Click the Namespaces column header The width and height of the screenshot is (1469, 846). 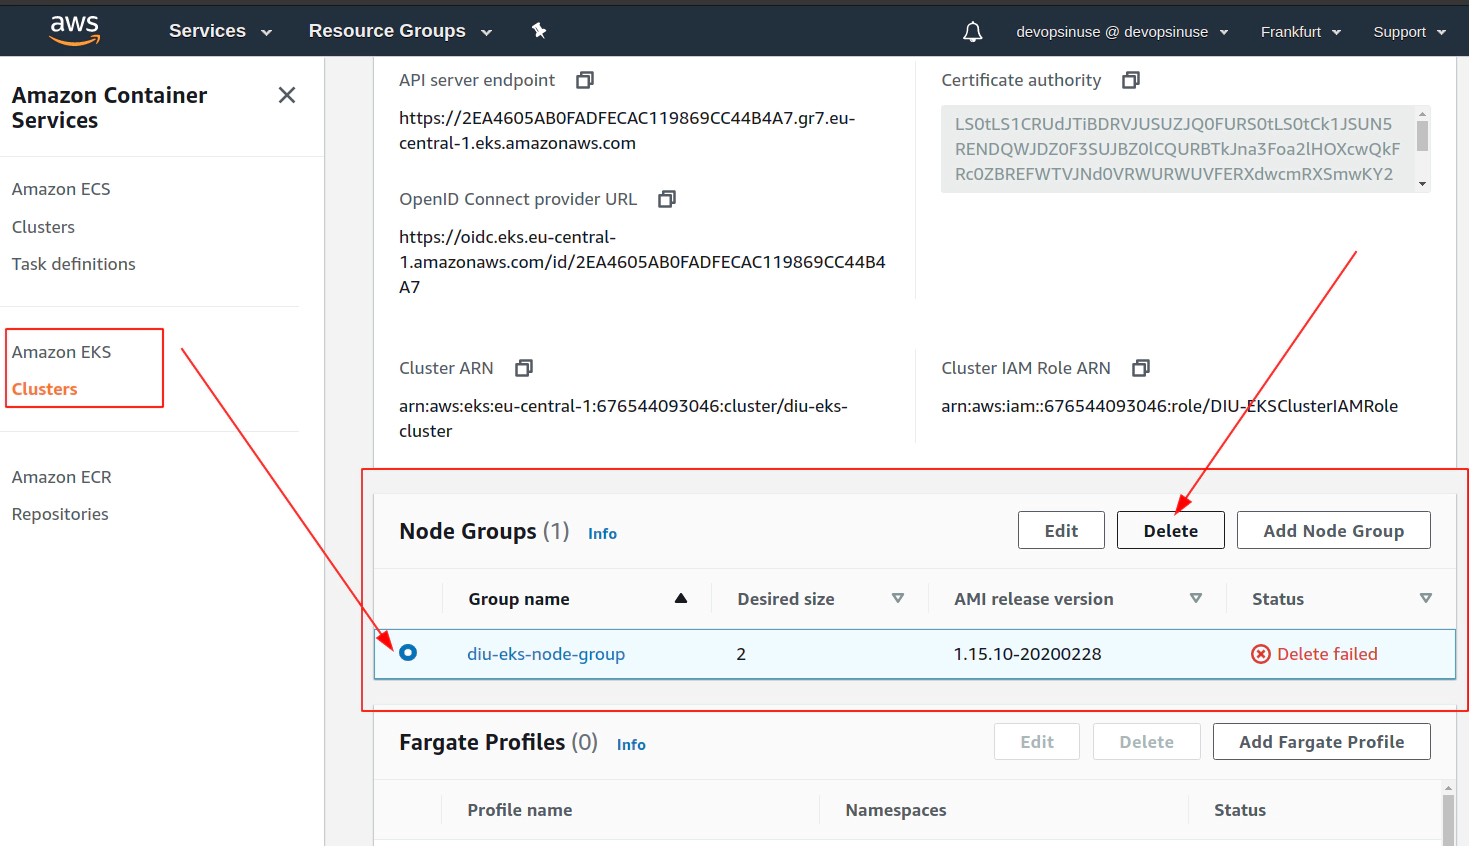click(x=896, y=810)
